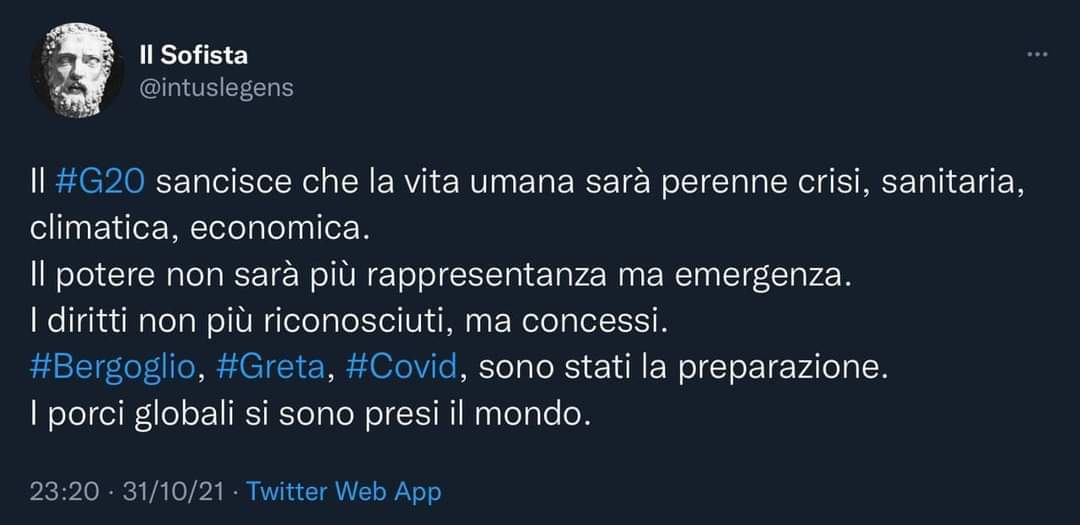The height and width of the screenshot is (525, 1080).
Task: Open the #G20 hashtag
Action: pyautogui.click(x=99, y=183)
